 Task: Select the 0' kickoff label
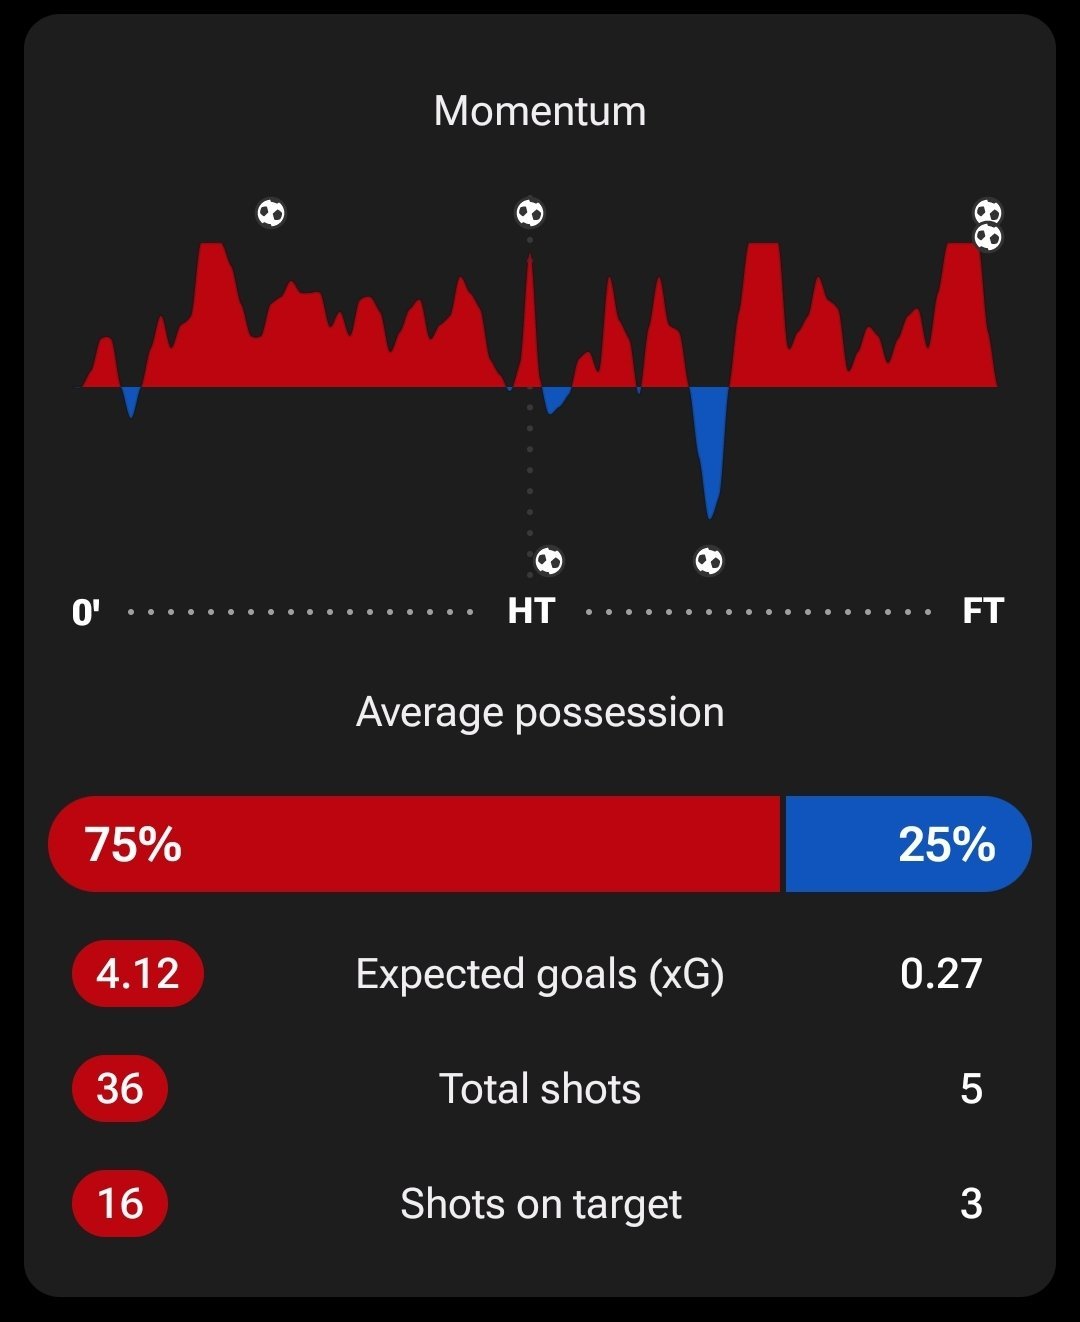86,611
